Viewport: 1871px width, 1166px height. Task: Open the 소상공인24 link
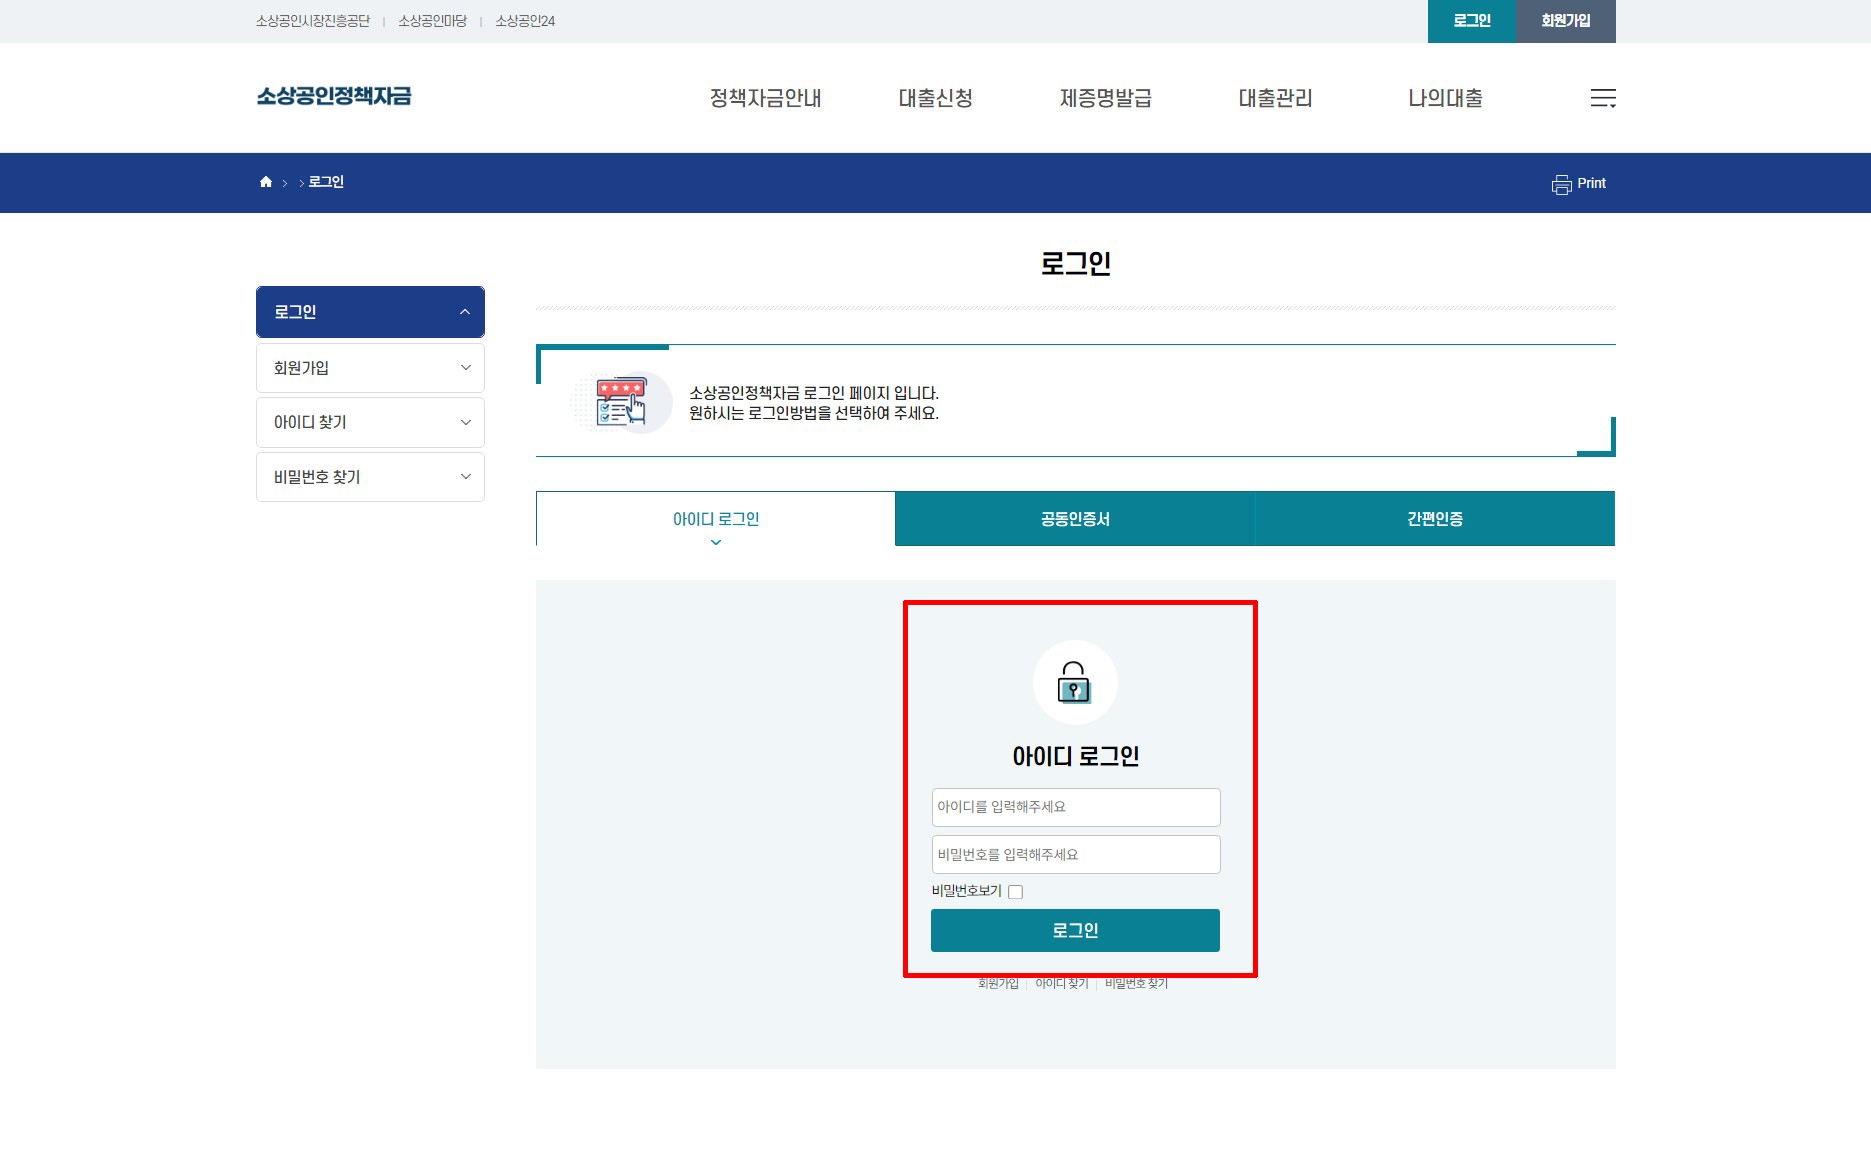525,21
